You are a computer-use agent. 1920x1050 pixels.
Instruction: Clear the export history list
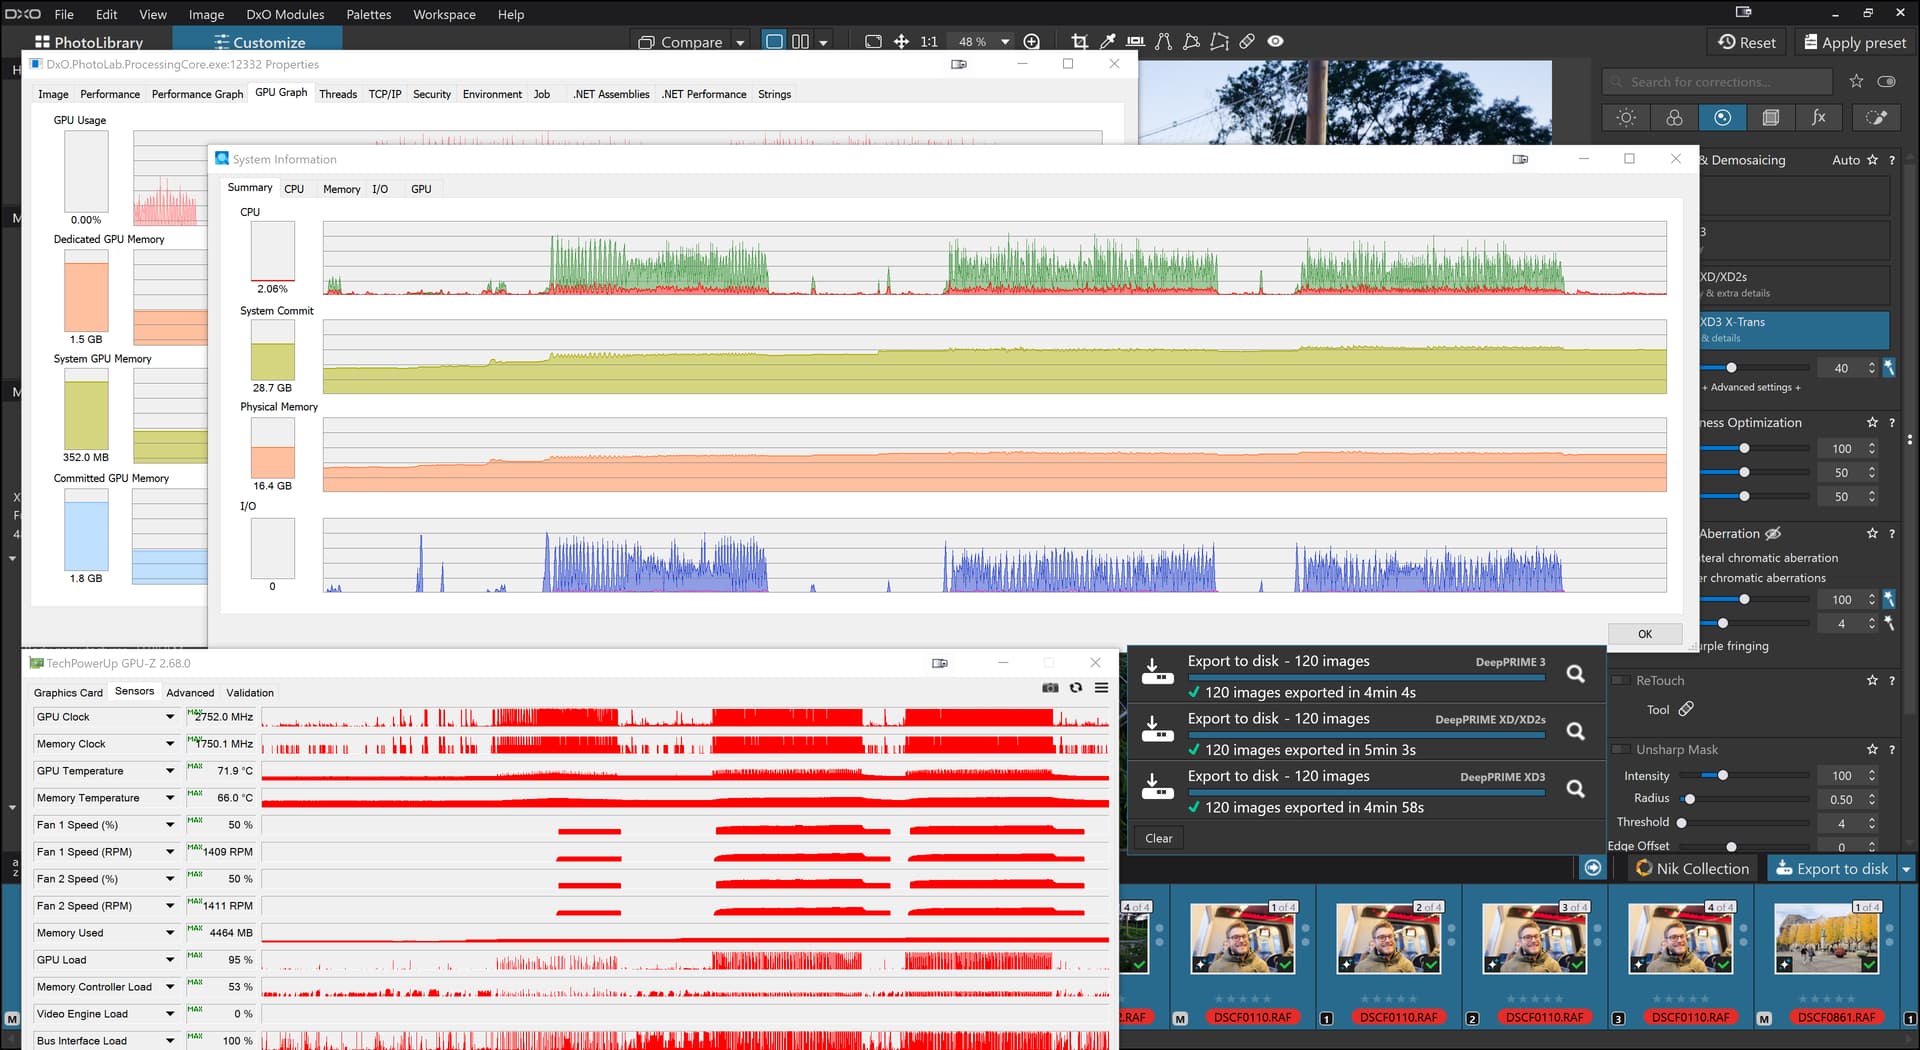pos(1158,838)
